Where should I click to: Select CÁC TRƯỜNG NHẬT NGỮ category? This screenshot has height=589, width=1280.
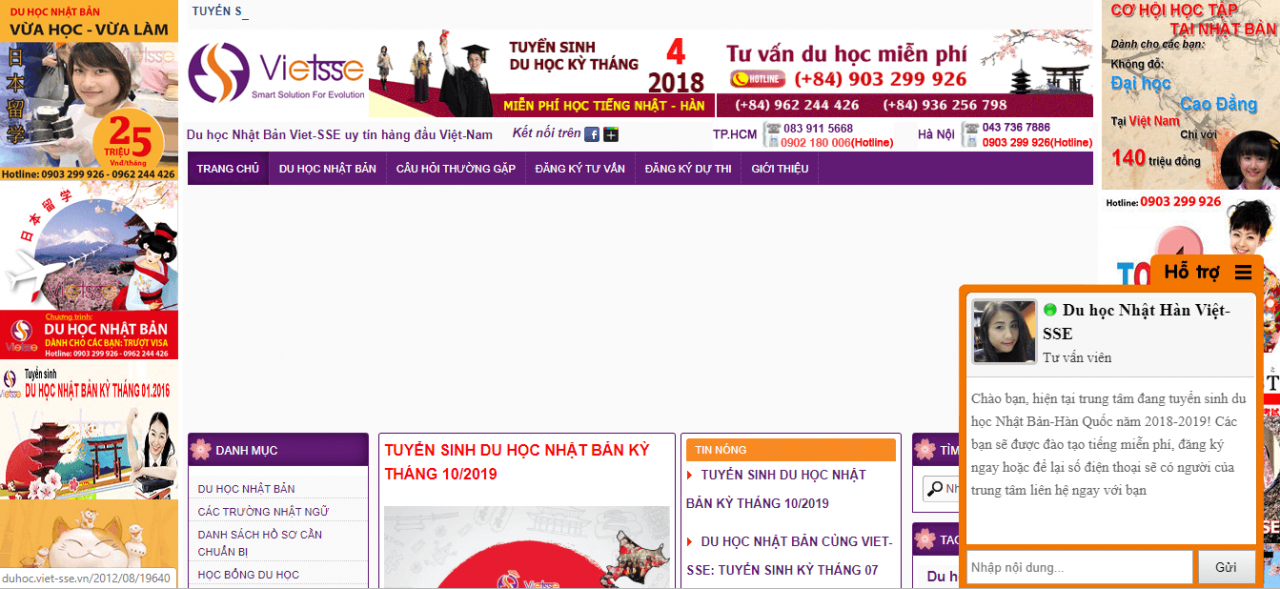(263, 512)
